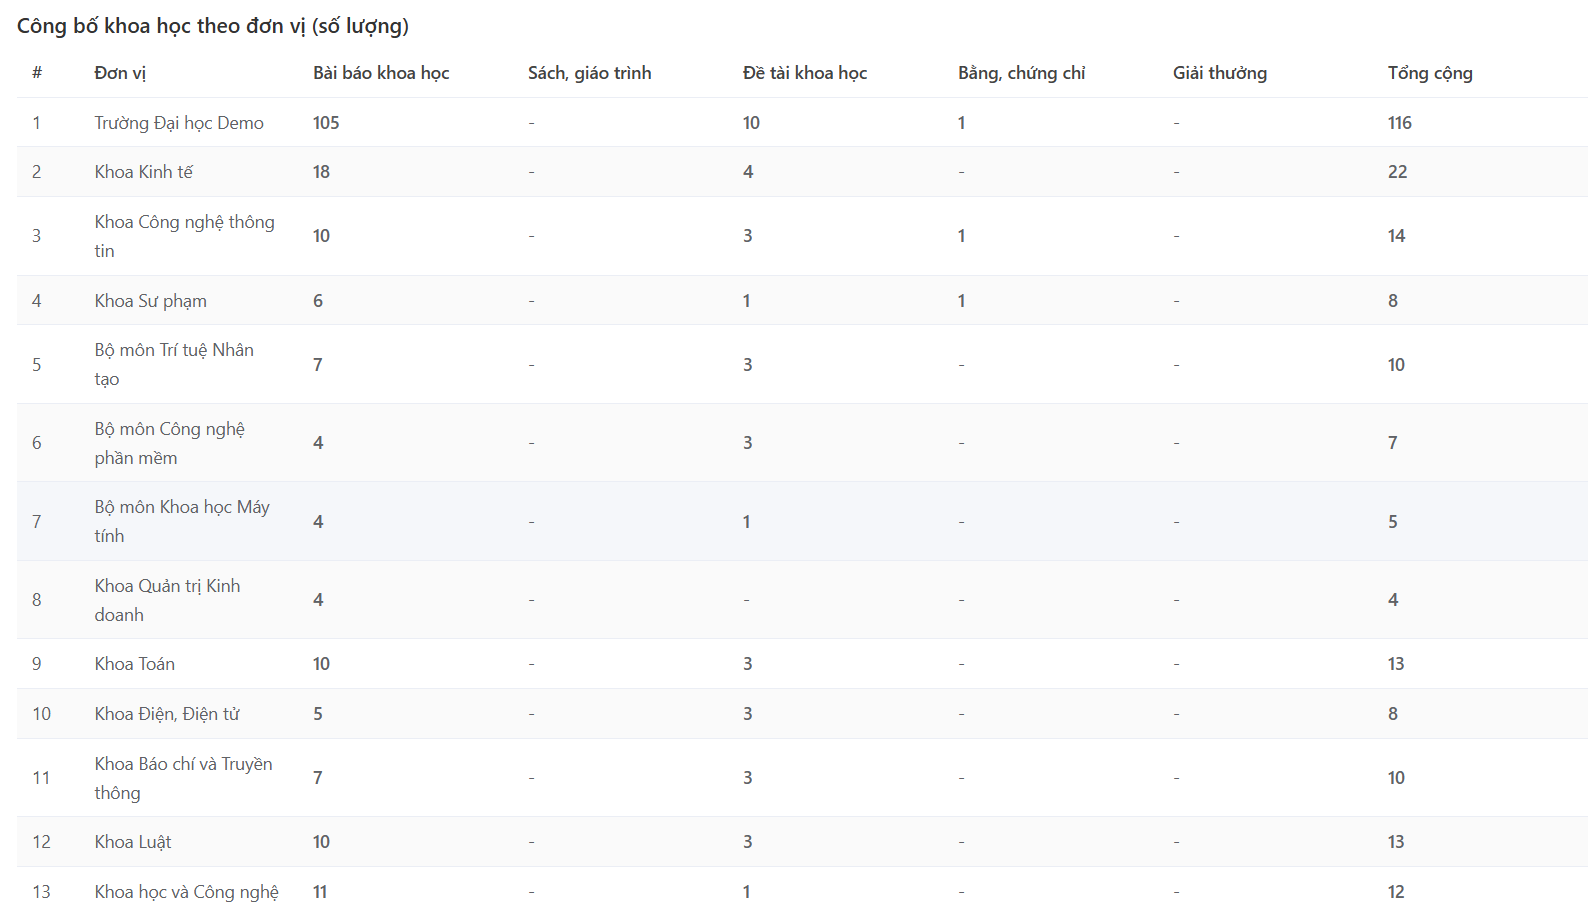The height and width of the screenshot is (904, 1593).
Task: Click the 'Bài báo khoa học' column header
Action: coord(381,73)
